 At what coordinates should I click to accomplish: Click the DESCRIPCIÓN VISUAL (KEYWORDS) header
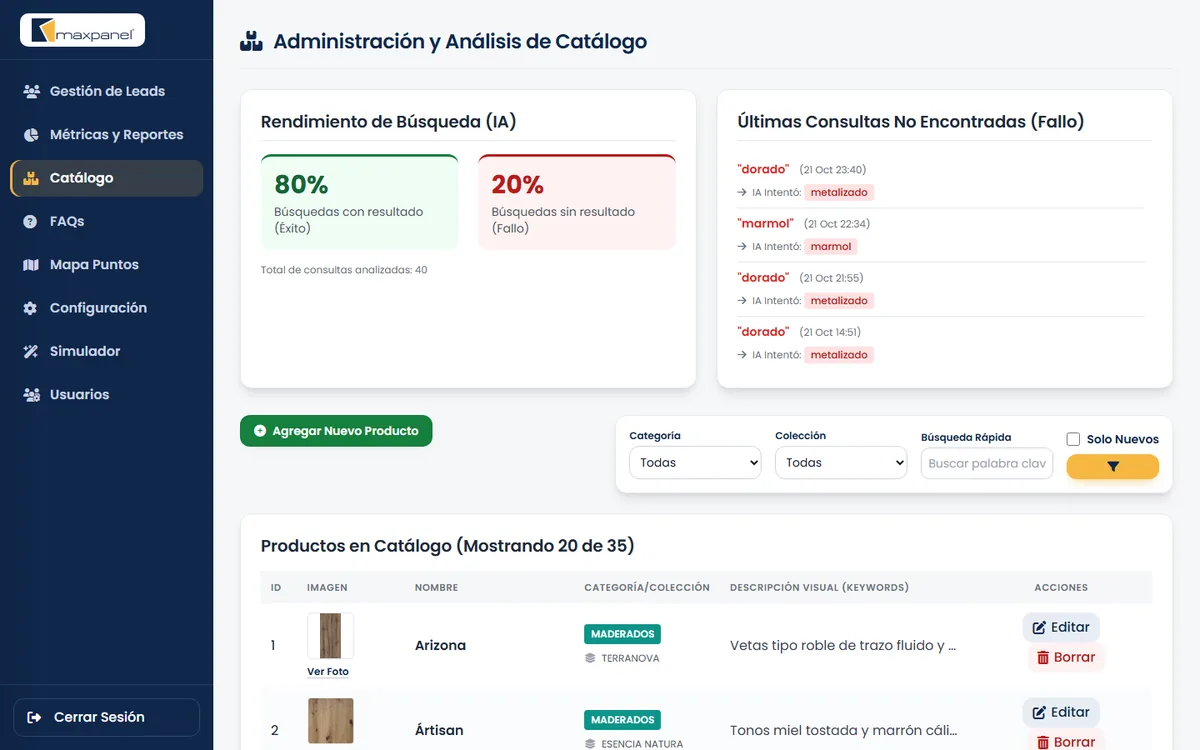coord(819,588)
